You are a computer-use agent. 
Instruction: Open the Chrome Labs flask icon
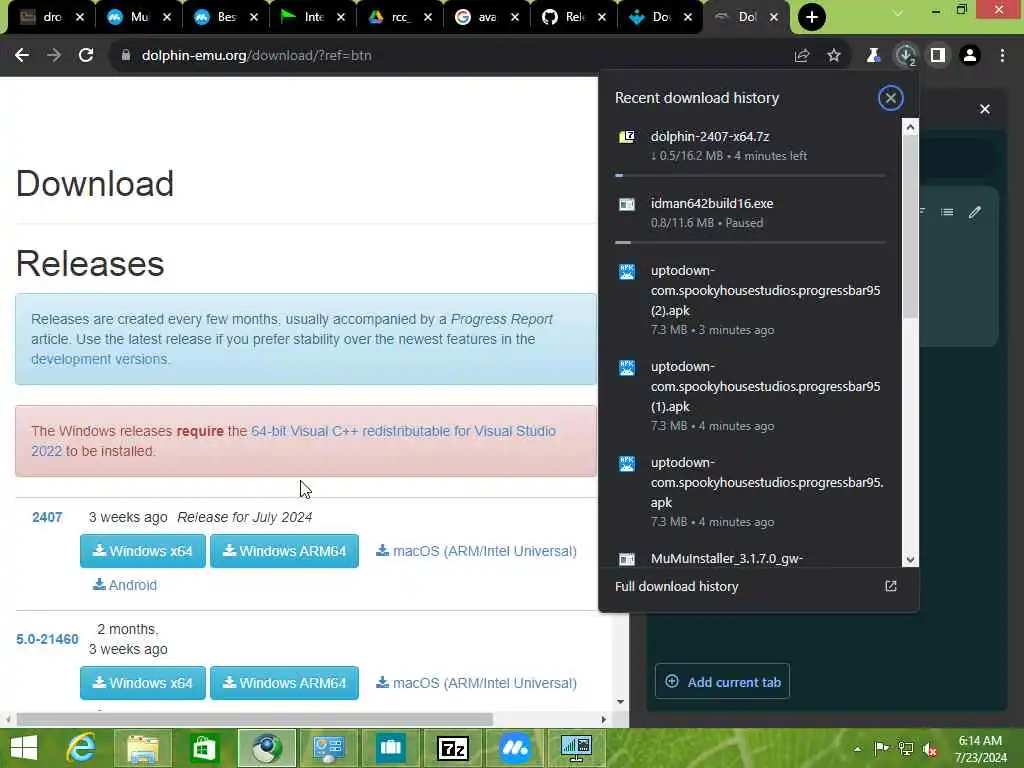tap(873, 56)
